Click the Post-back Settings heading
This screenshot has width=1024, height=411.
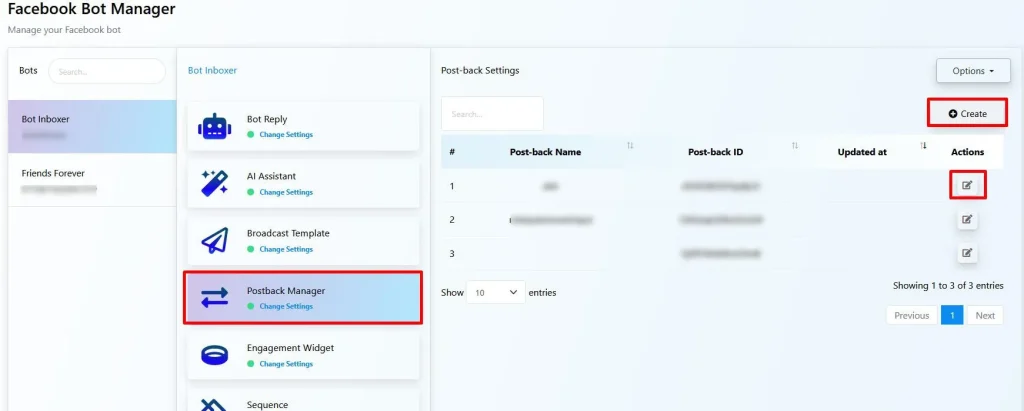pos(480,71)
